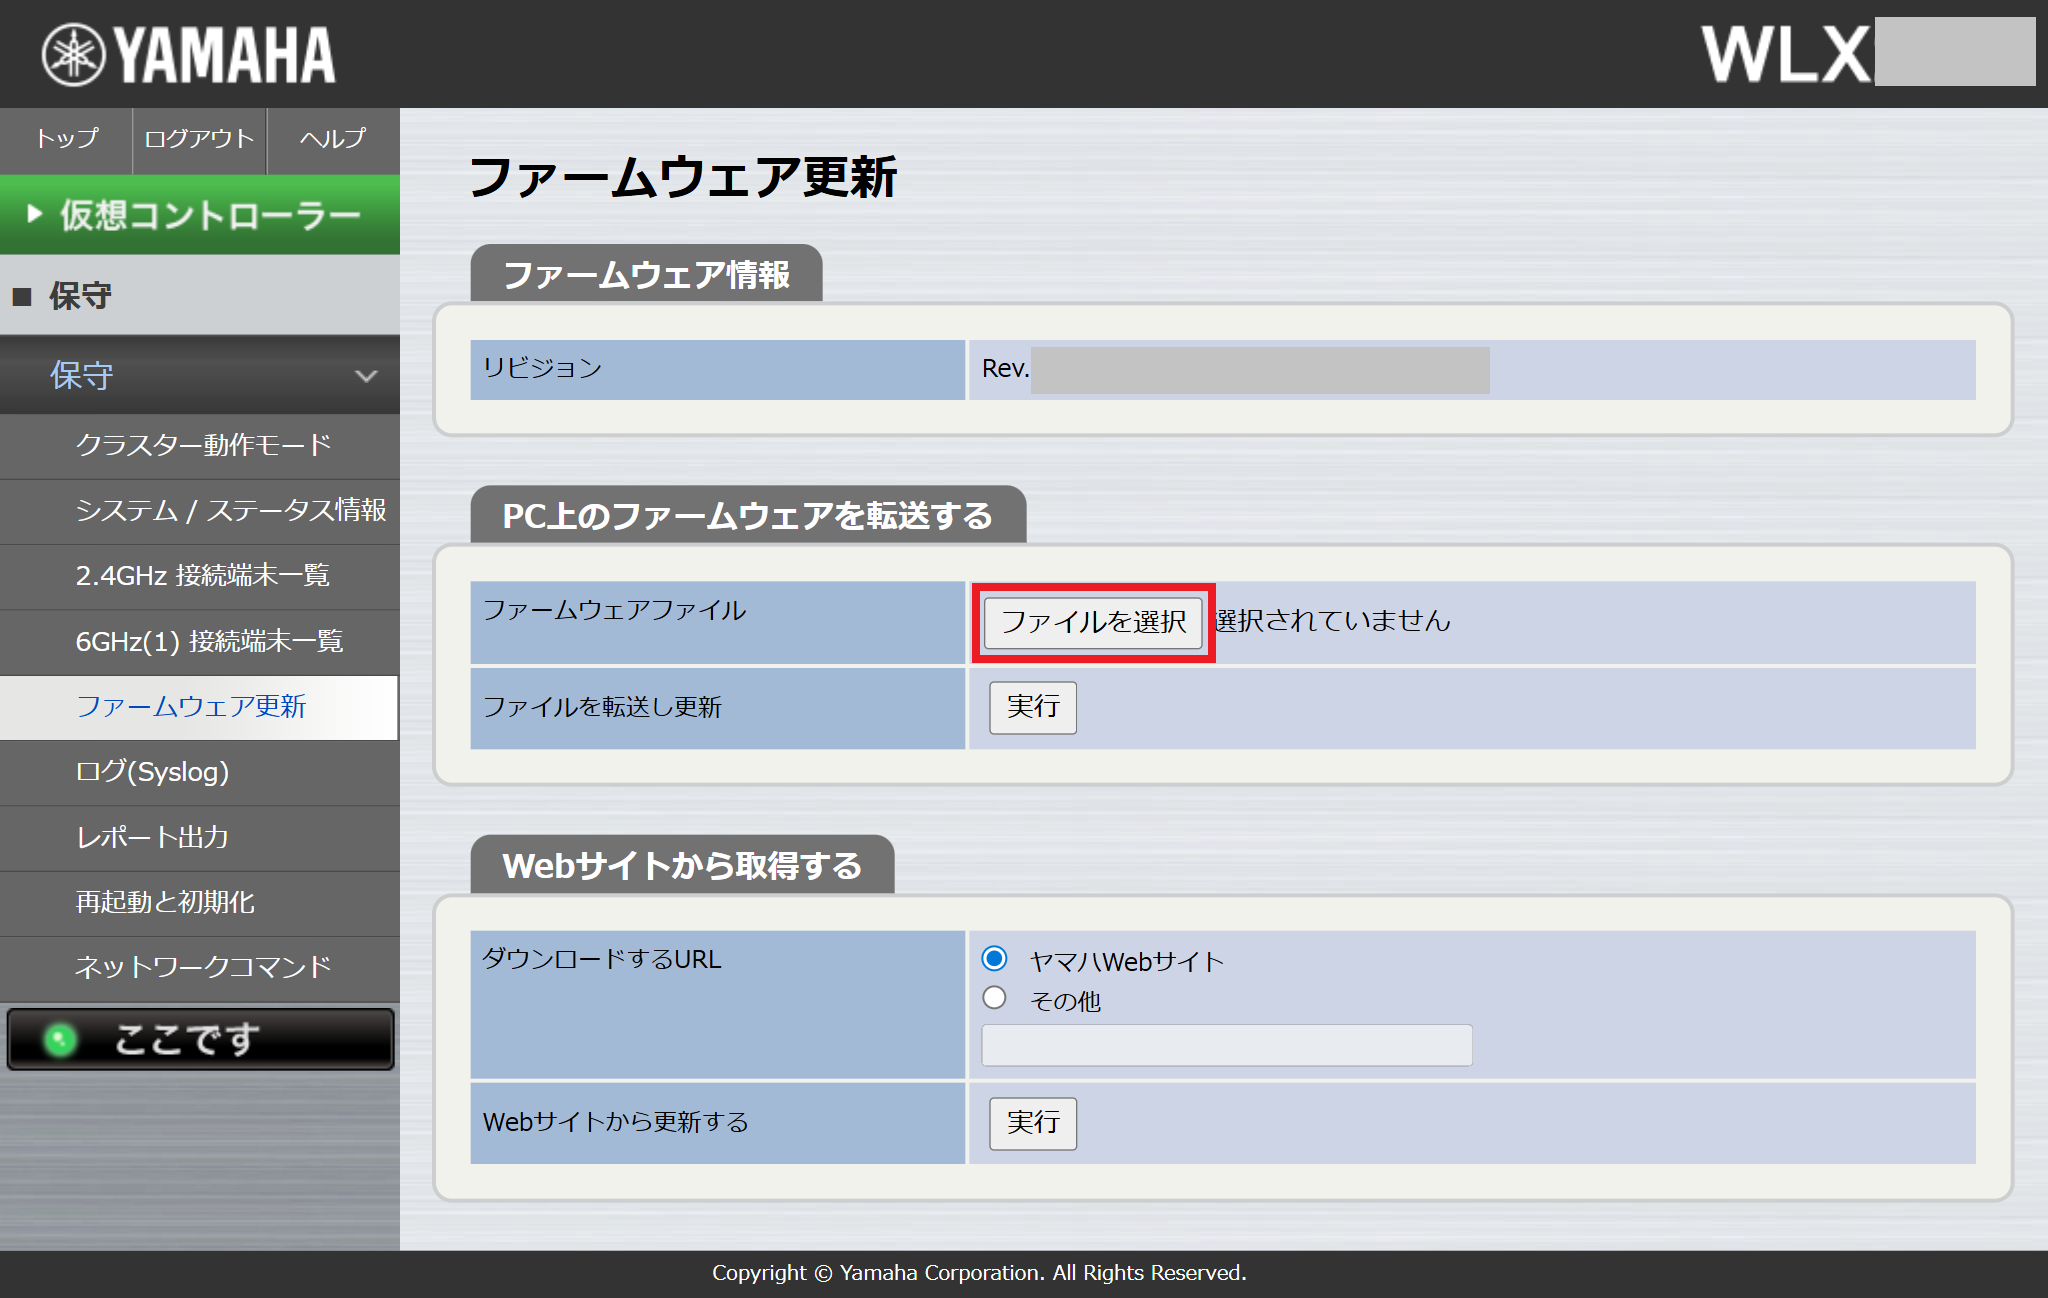This screenshot has width=2048, height=1298.
Task: Click the PC上のファームウェアを転送する heading
Action: 748,516
